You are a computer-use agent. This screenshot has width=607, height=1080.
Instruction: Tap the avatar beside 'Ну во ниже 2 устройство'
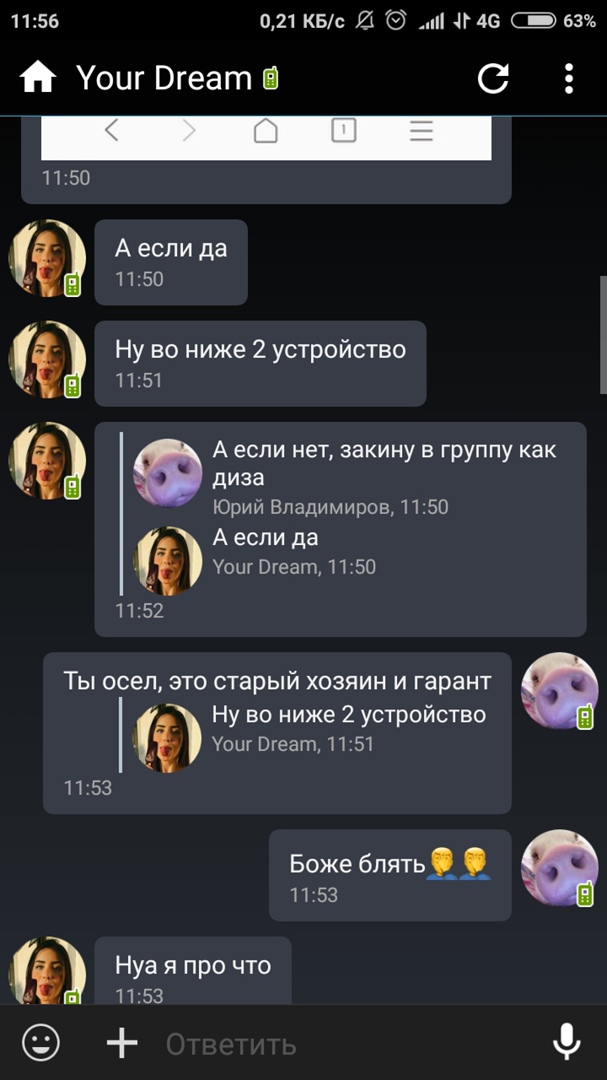click(46, 360)
